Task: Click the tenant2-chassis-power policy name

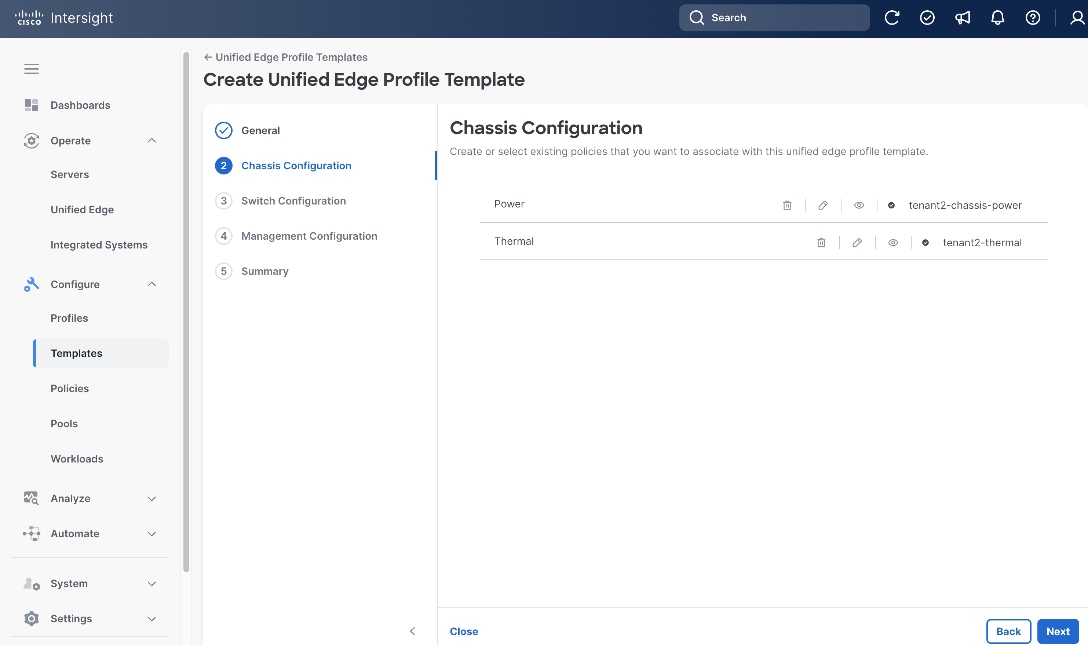Action: (x=965, y=205)
